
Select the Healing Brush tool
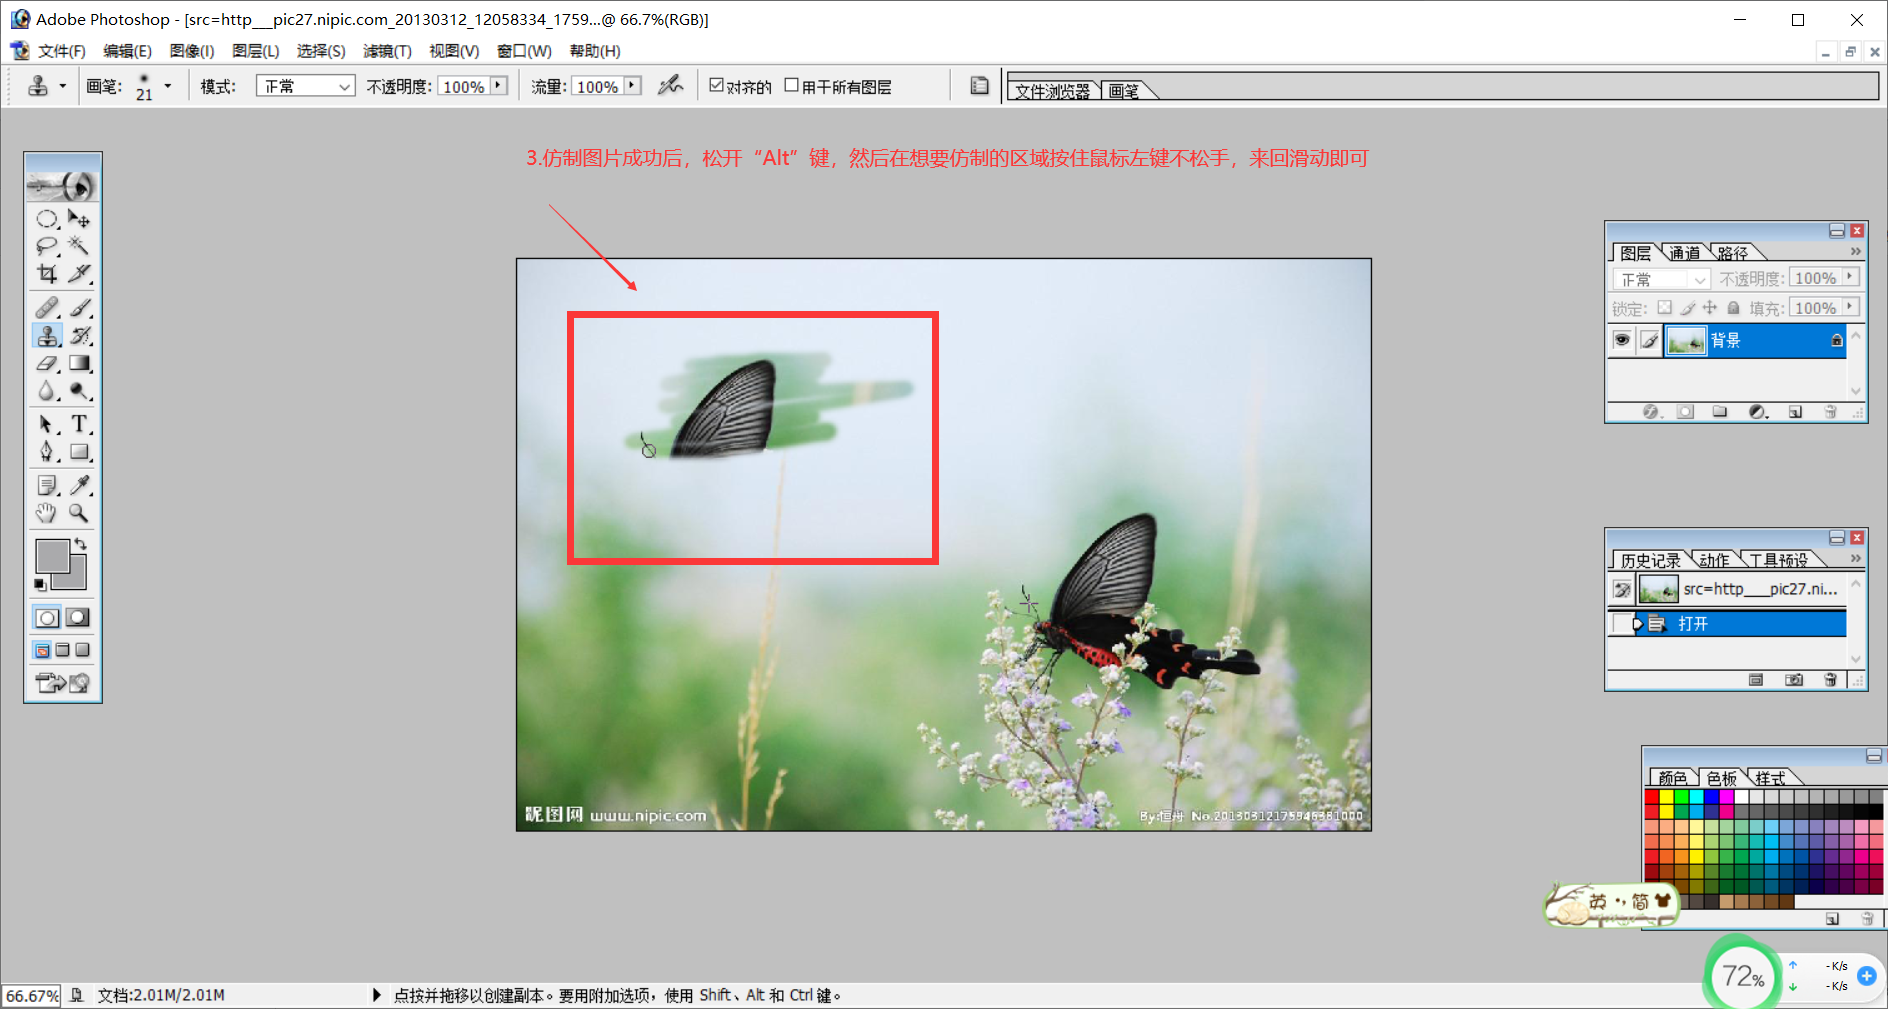tap(47, 307)
